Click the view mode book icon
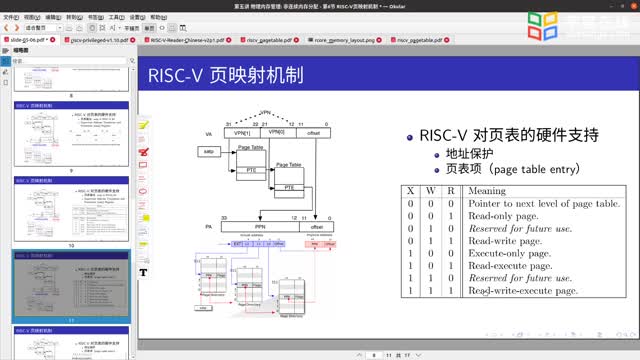The image size is (640, 360). (x=183, y=28)
